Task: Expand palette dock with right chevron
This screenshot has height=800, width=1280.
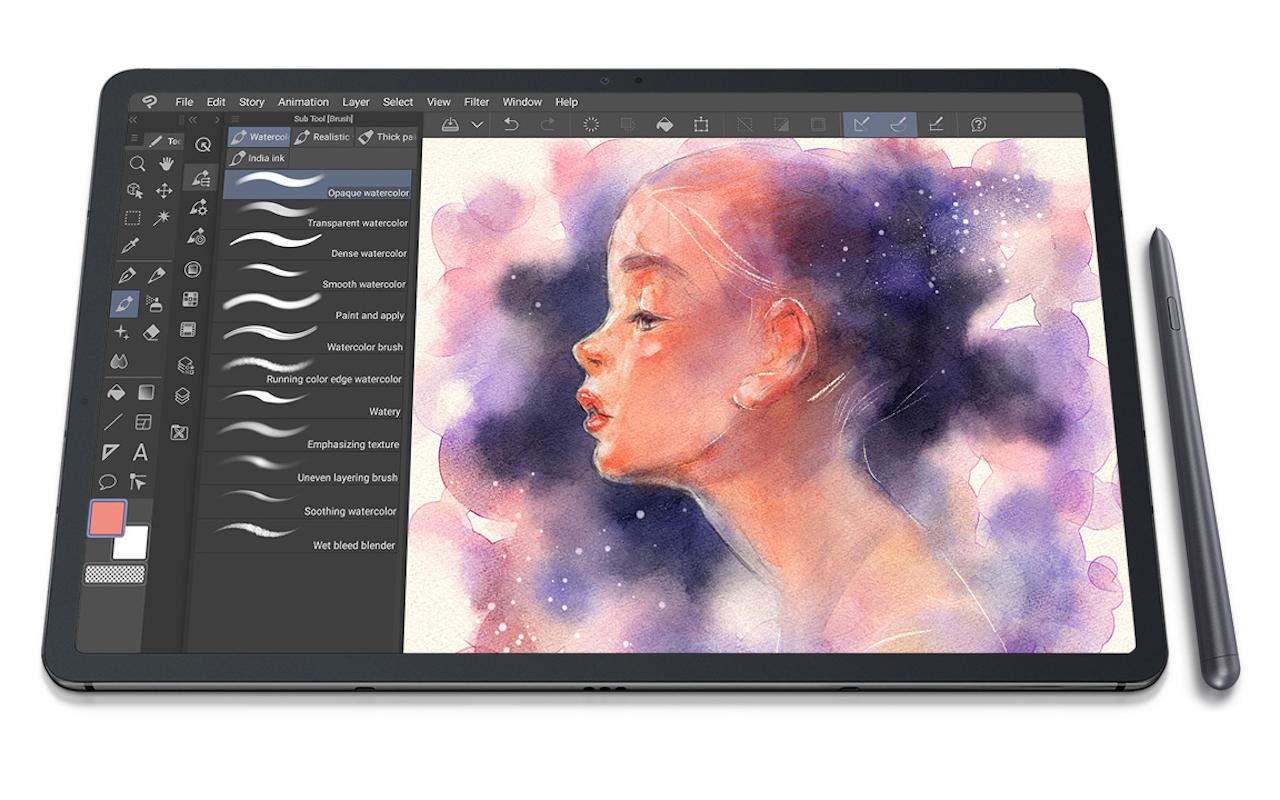Action: [x=217, y=119]
